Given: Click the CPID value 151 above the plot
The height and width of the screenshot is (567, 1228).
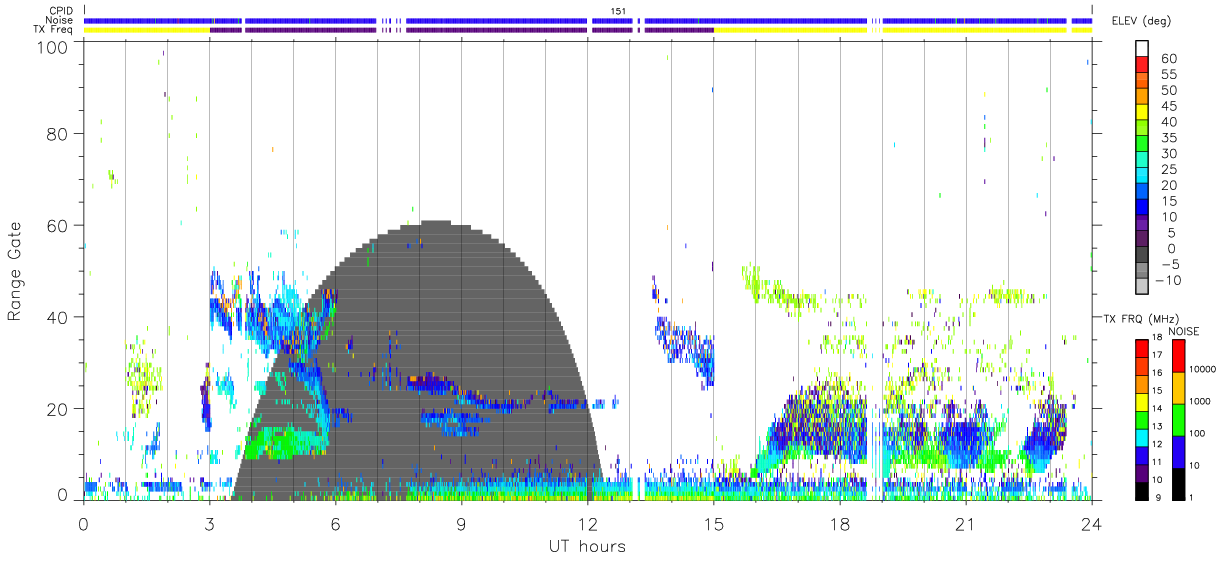Looking at the screenshot, I should tap(620, 11).
